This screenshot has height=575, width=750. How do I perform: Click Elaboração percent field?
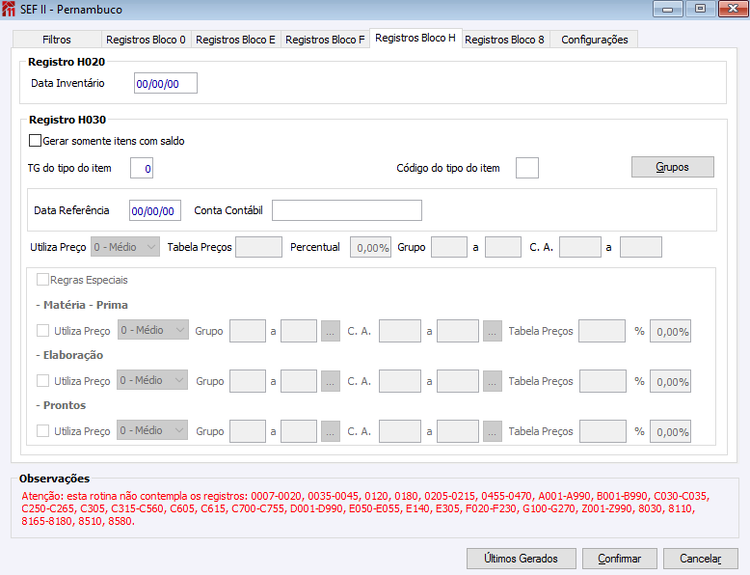(670, 381)
